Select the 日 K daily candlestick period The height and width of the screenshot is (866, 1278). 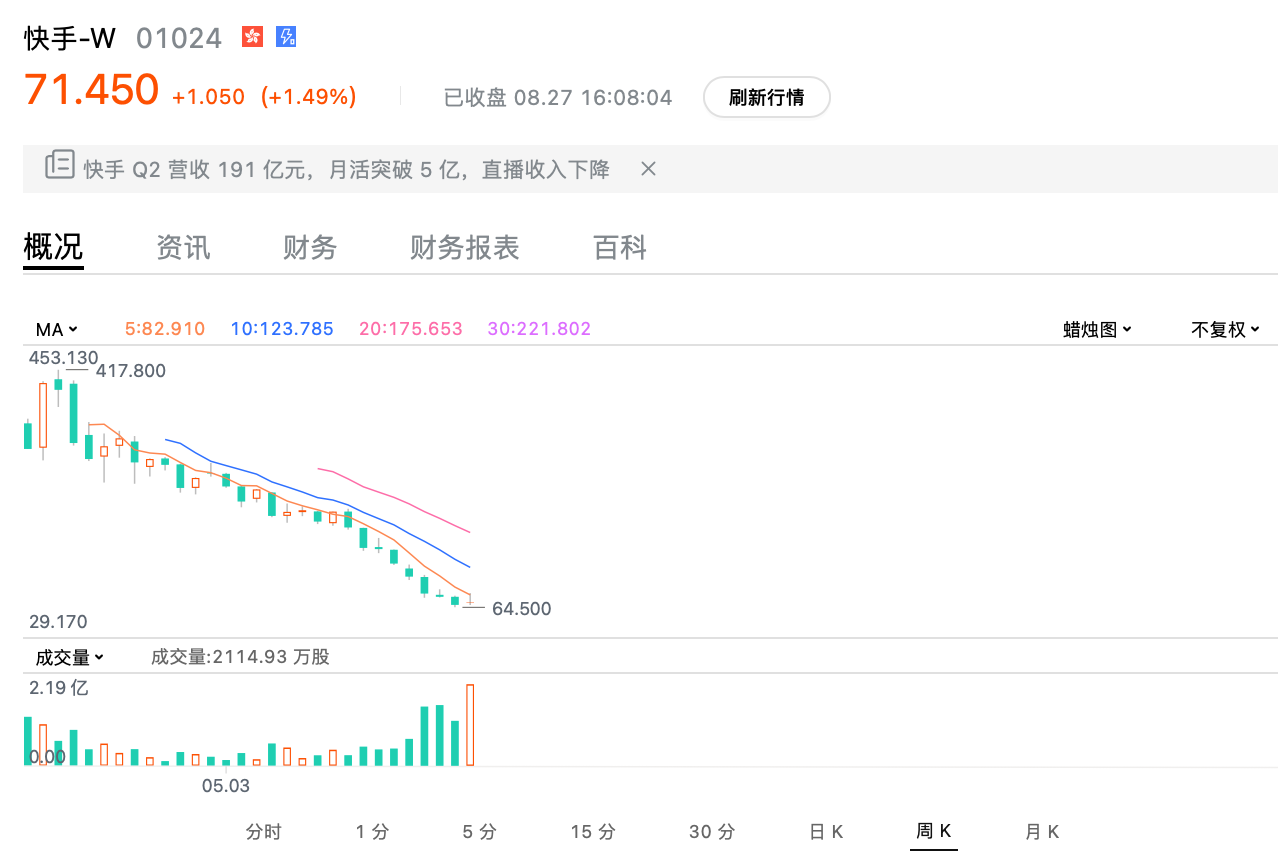click(x=826, y=831)
